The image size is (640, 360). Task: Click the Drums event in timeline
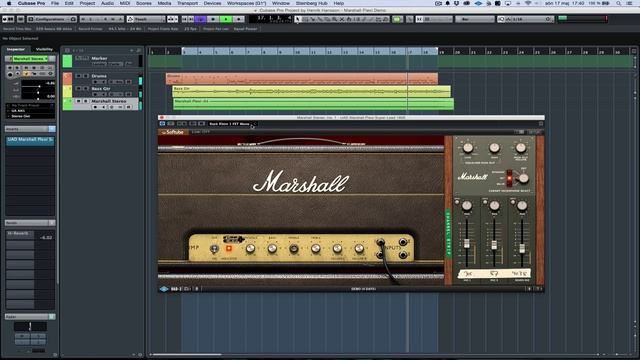pyautogui.click(x=302, y=79)
